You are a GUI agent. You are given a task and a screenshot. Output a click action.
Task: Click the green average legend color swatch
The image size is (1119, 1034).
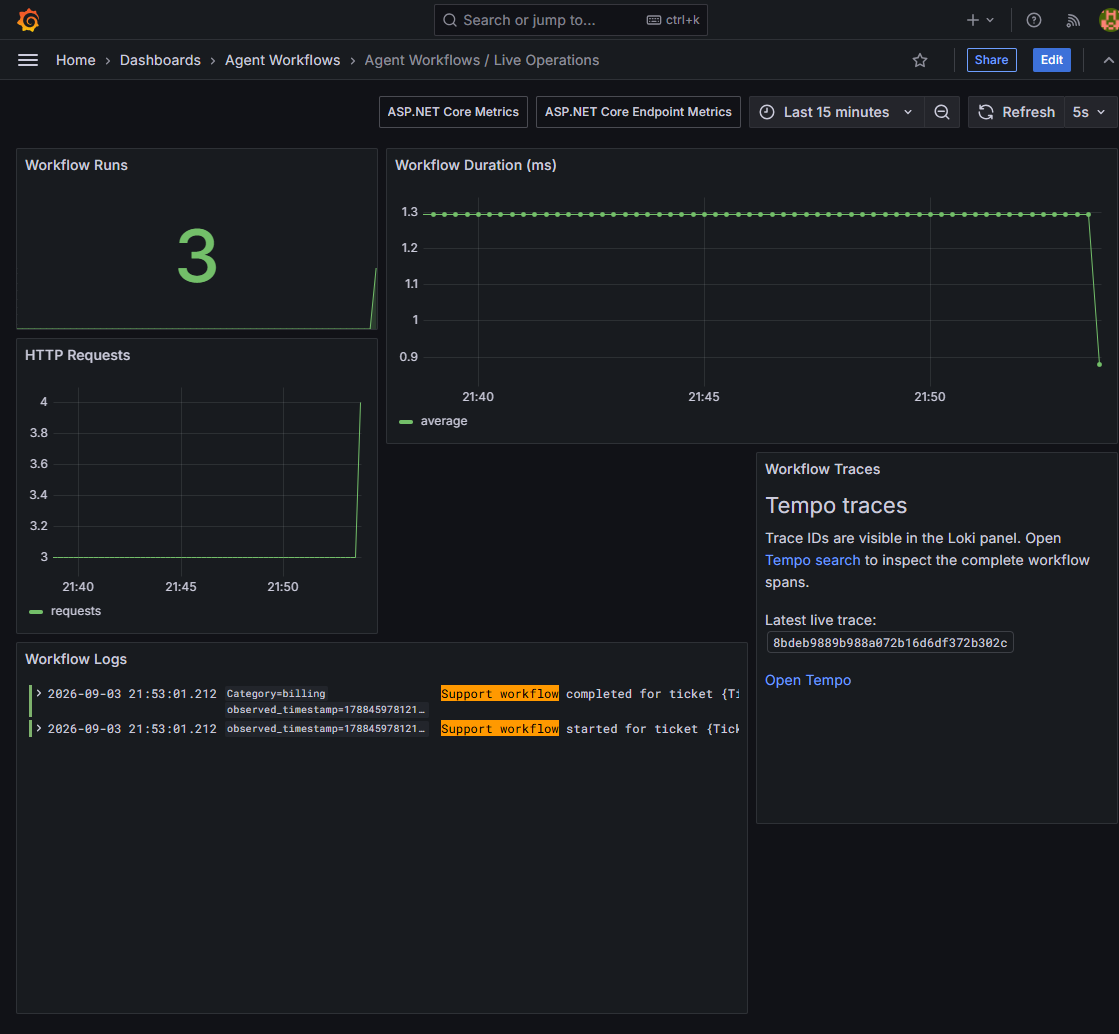pos(406,422)
